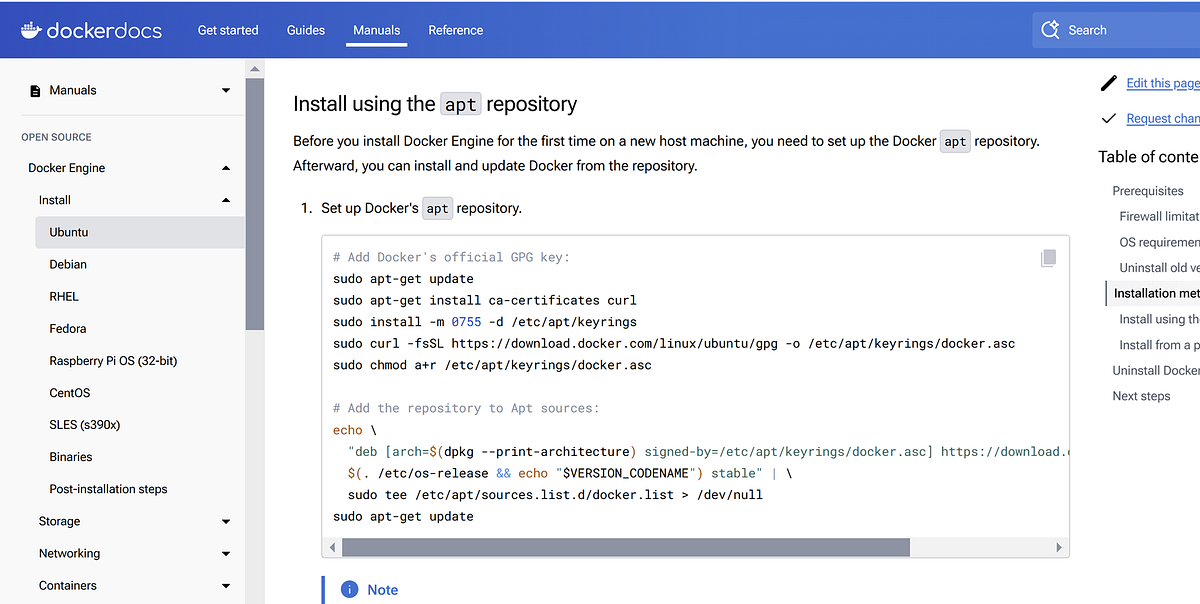Viewport: 1200px width, 604px height.
Task: Open the Prerequisites link in Table of contents
Action: [x=1147, y=190]
